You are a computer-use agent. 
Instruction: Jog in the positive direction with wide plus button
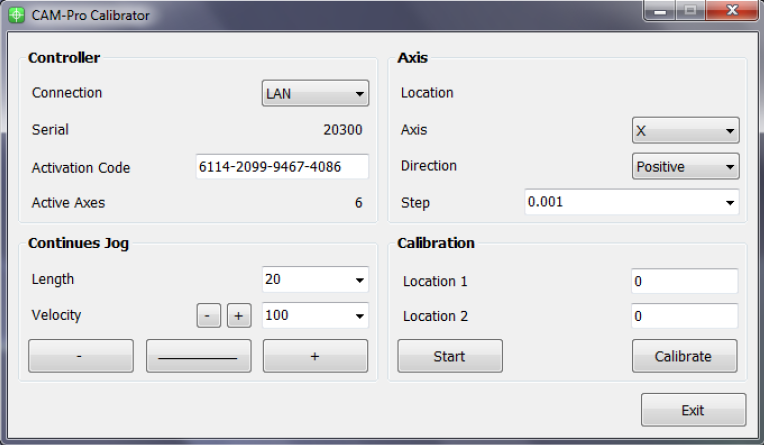pos(315,356)
